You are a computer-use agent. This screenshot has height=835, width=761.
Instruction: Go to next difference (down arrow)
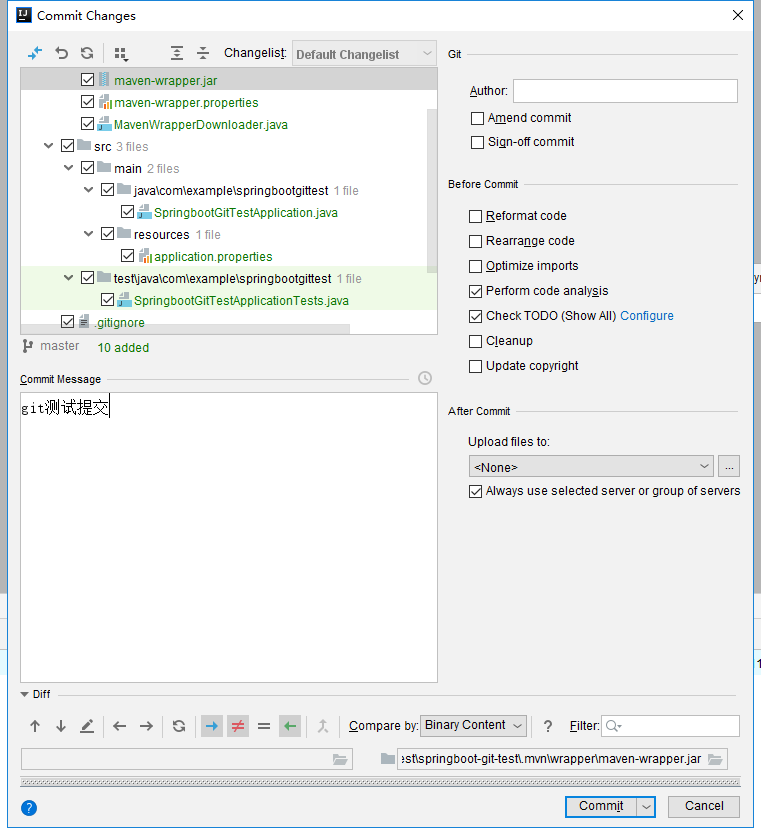(x=61, y=726)
